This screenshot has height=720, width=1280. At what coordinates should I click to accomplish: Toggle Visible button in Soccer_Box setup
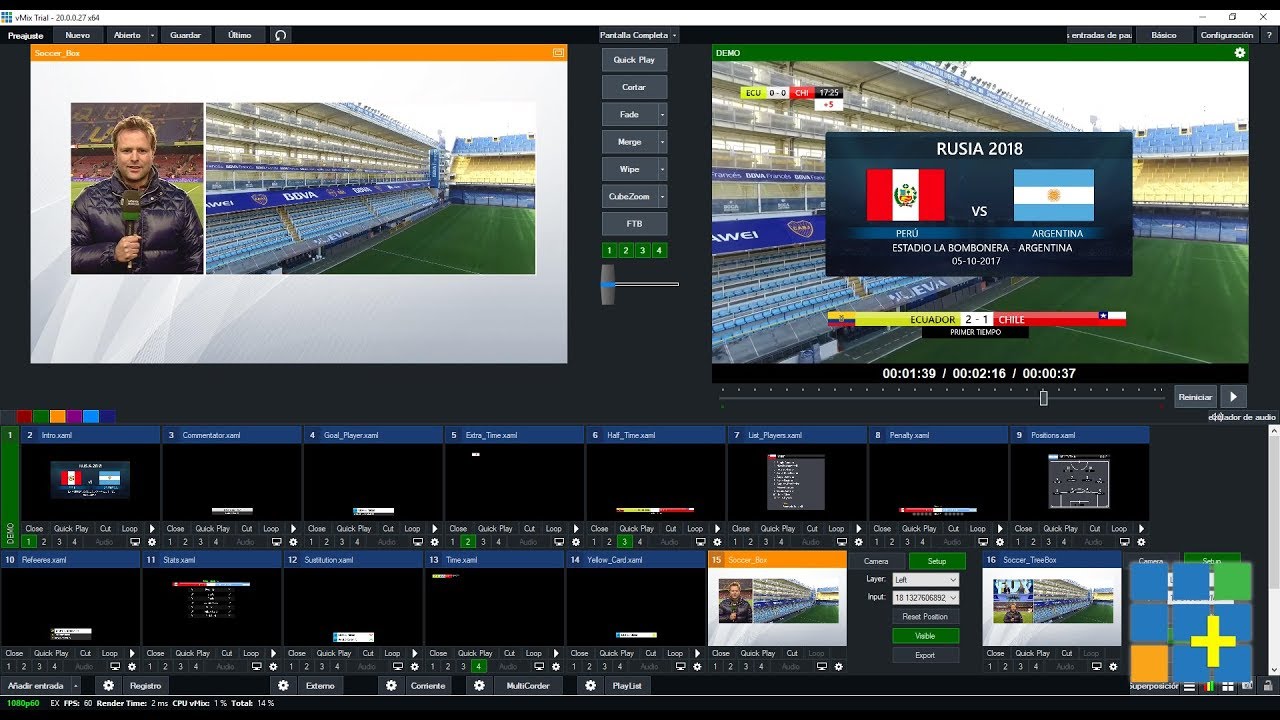925,636
